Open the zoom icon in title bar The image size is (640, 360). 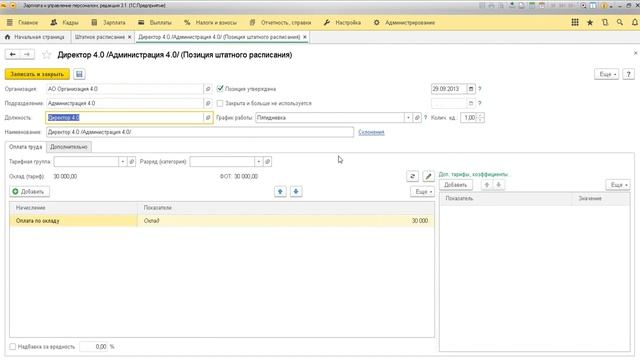[x=584, y=6]
